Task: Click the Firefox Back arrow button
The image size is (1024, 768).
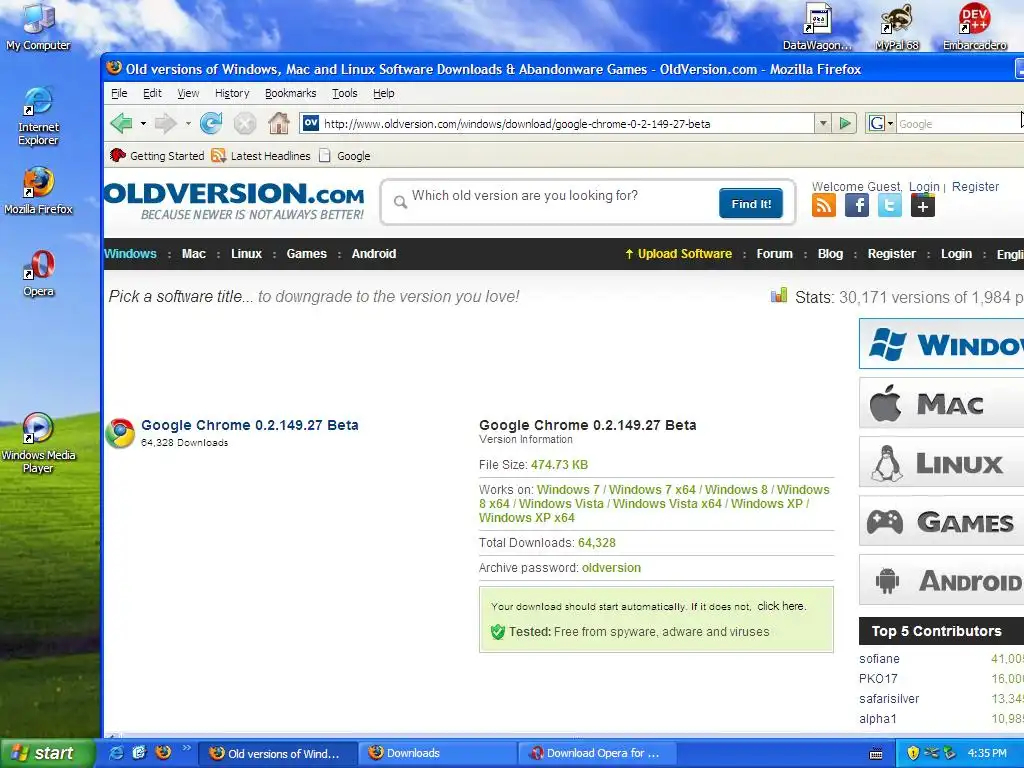Action: [x=121, y=123]
